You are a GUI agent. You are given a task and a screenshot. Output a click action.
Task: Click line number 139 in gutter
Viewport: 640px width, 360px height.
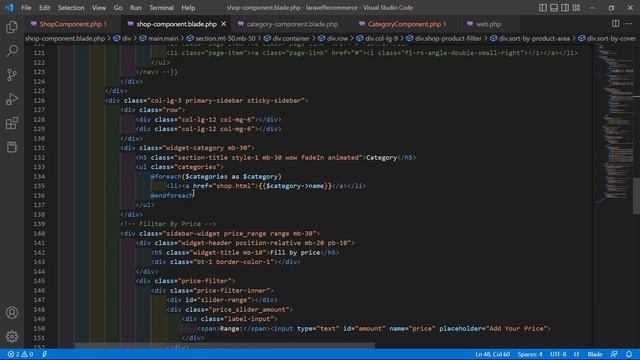tap(39, 224)
